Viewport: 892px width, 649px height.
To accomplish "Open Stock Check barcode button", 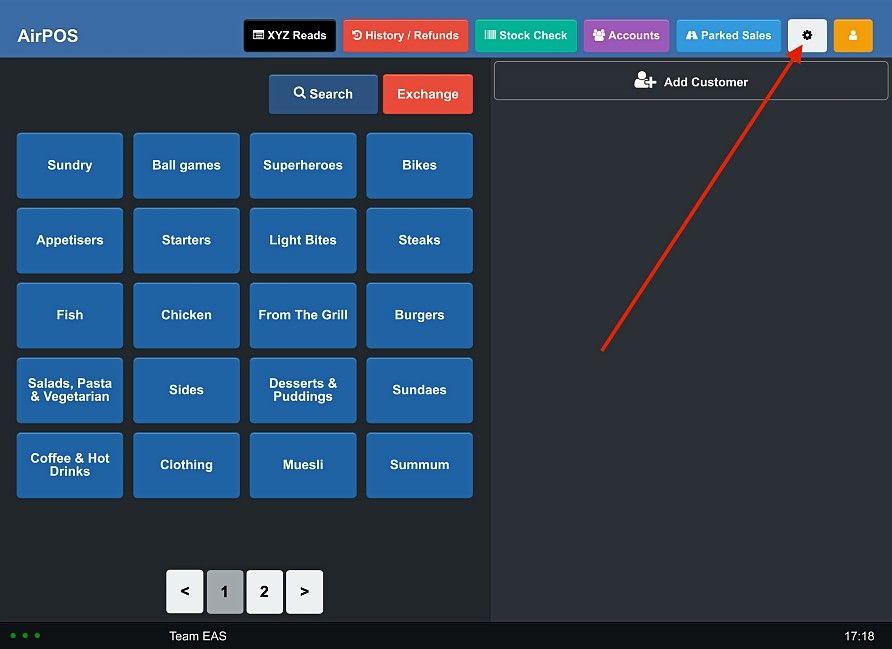I will coord(526,35).
